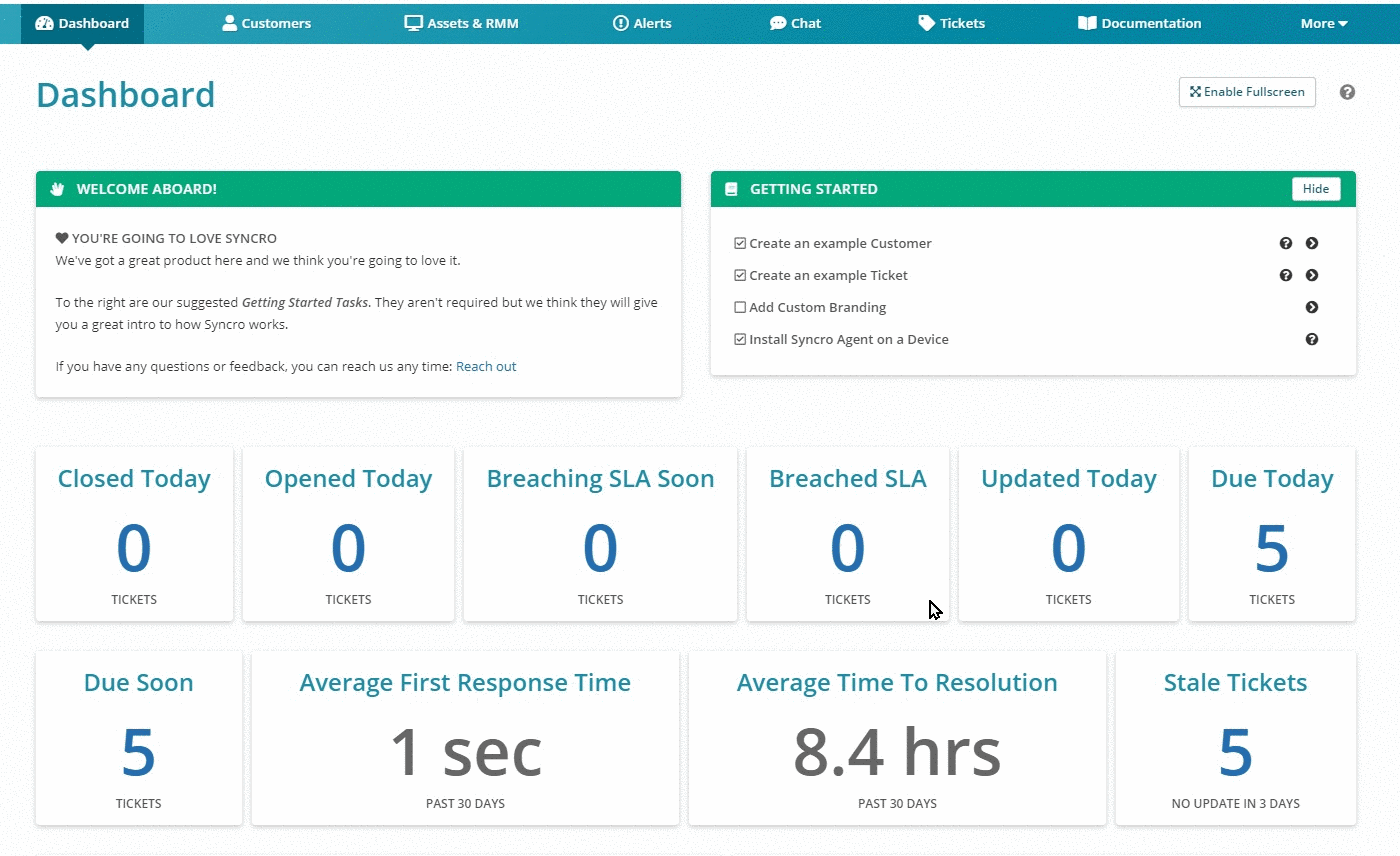1400x856 pixels.
Task: Open Assets & RMM tab
Action: point(461,23)
